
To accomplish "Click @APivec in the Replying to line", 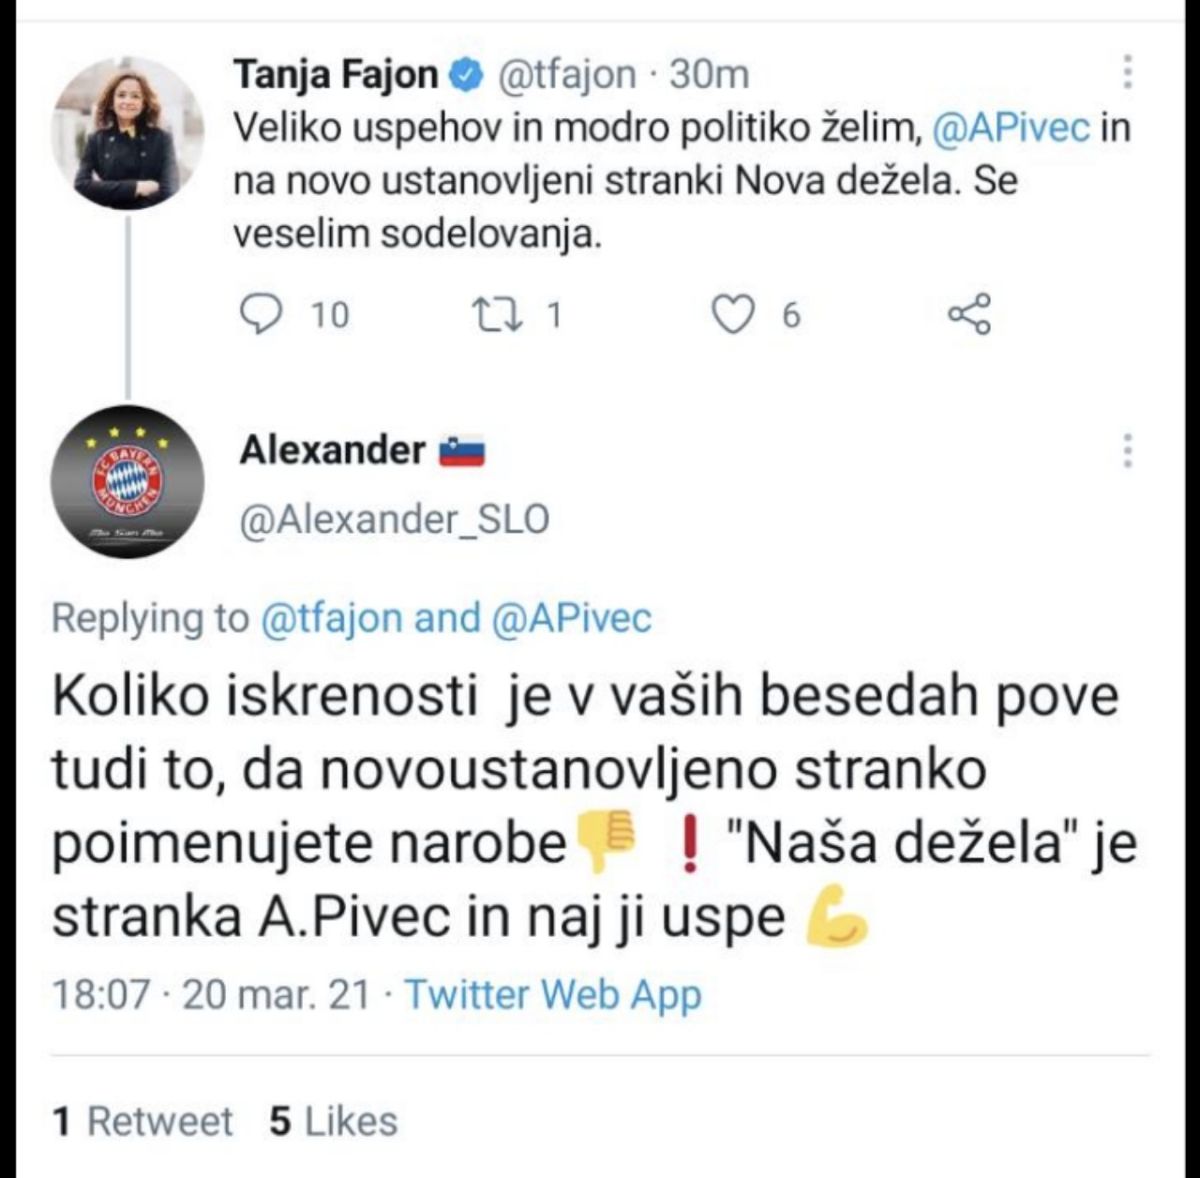I will 571,619.
